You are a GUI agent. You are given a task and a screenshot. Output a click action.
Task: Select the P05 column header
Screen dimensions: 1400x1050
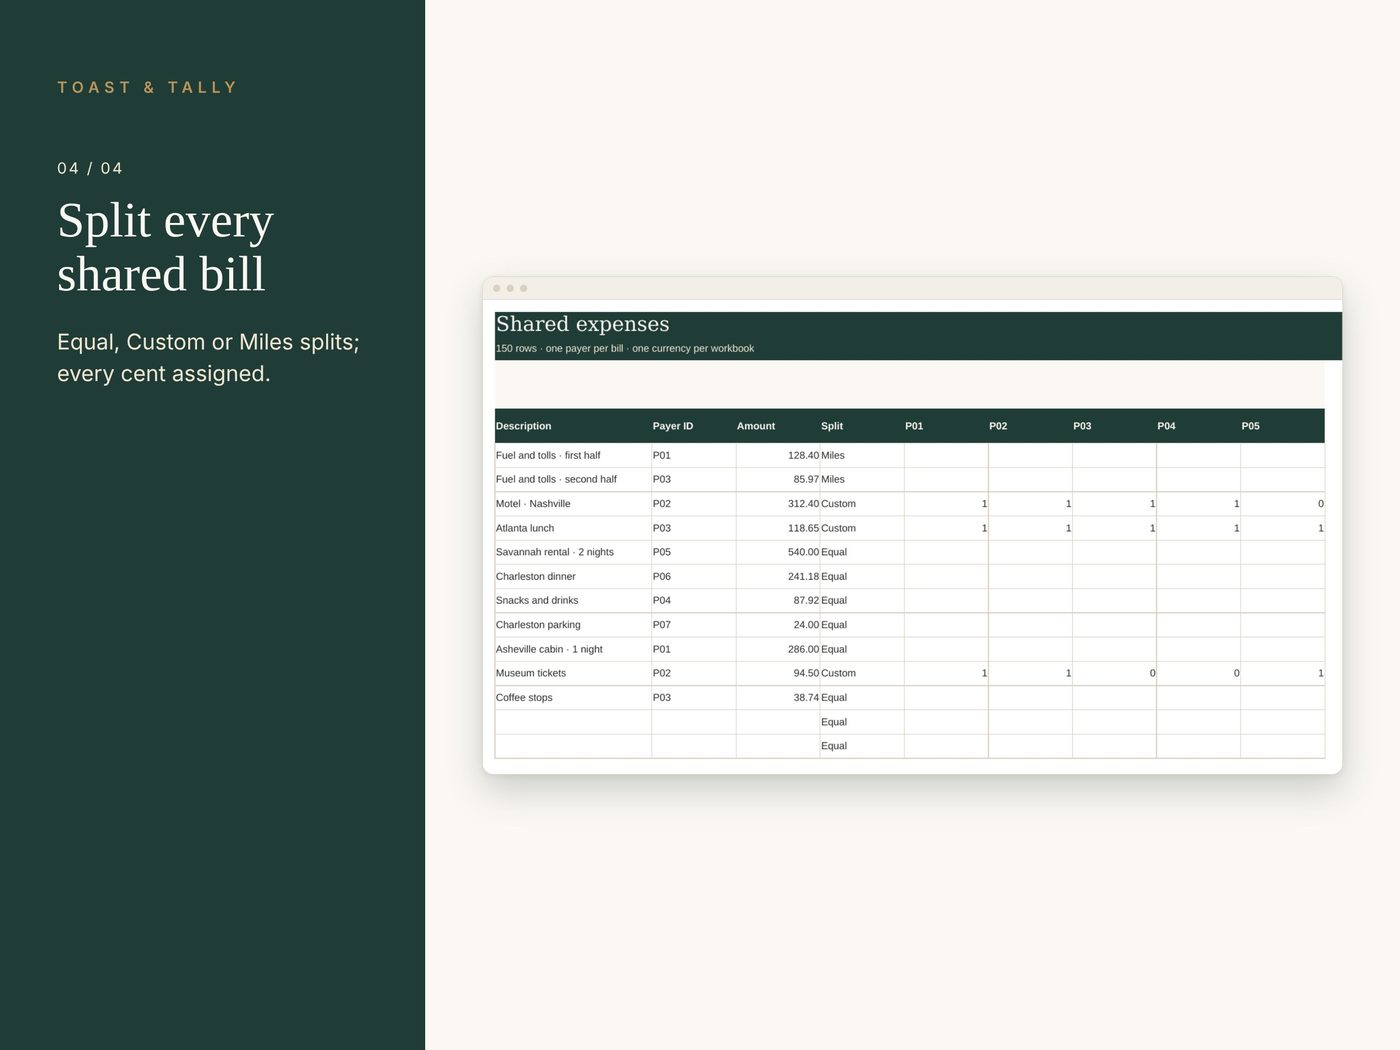click(1282, 426)
